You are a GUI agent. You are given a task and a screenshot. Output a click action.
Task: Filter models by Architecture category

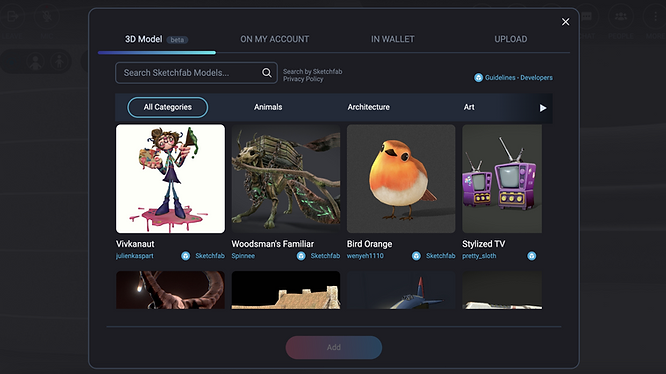pos(368,107)
